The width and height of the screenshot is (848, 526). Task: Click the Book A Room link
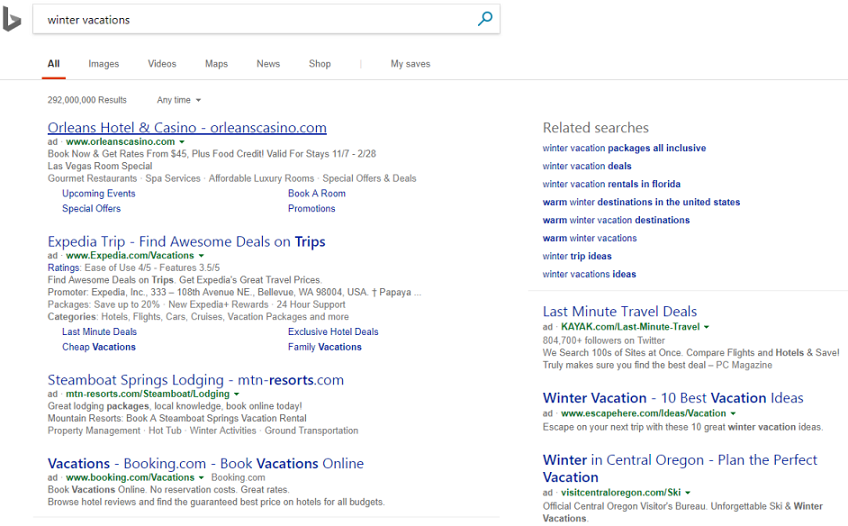[316, 194]
